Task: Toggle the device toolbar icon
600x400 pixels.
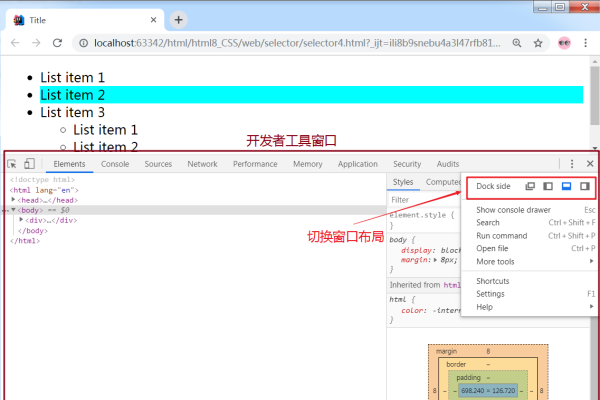Action: 29,164
